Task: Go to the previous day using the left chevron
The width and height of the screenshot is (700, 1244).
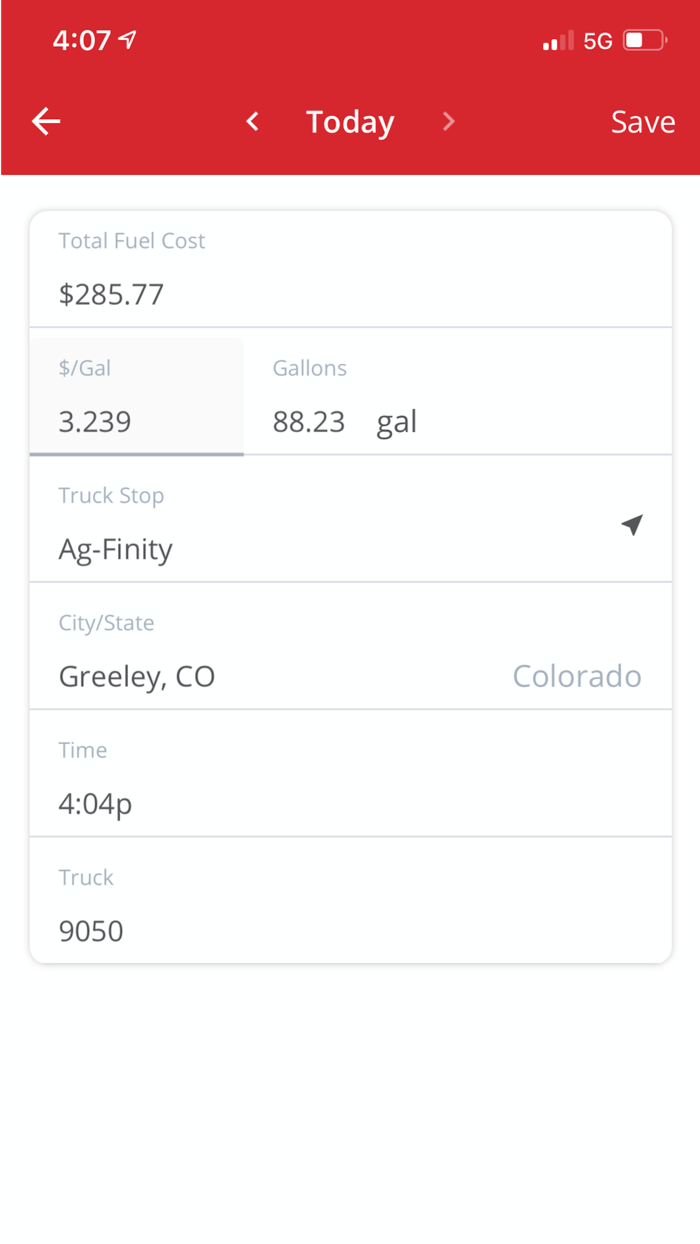Action: pos(252,121)
